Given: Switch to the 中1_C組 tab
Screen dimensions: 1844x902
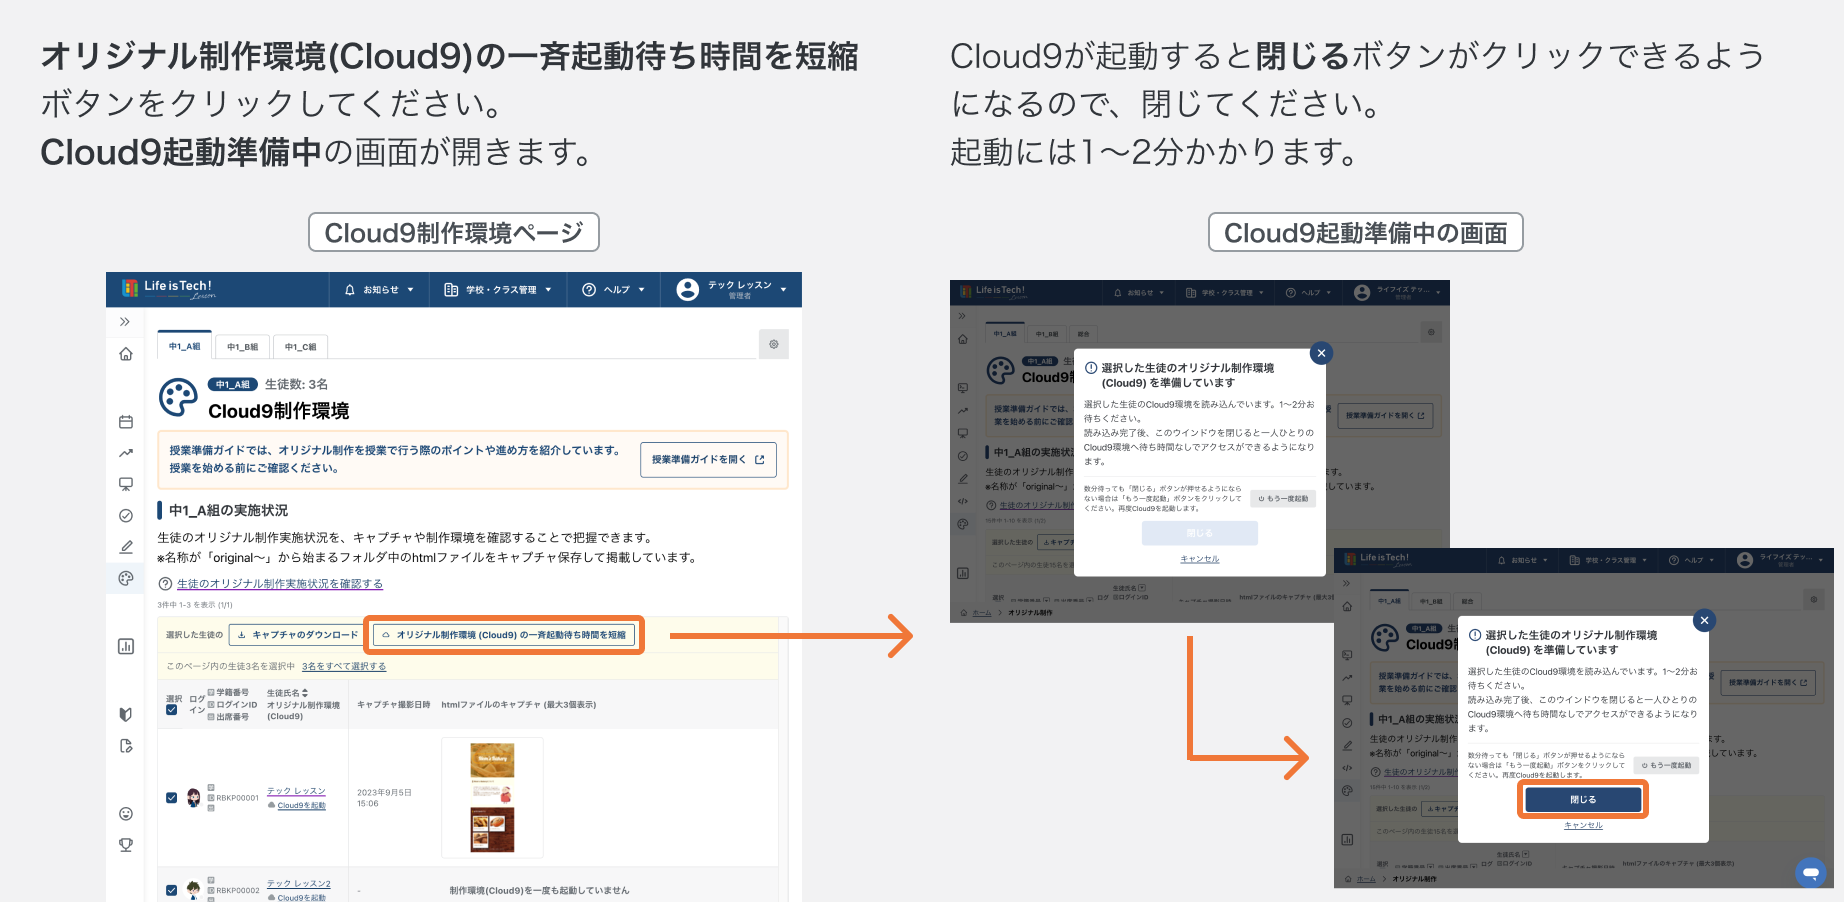Looking at the screenshot, I should pos(299,346).
